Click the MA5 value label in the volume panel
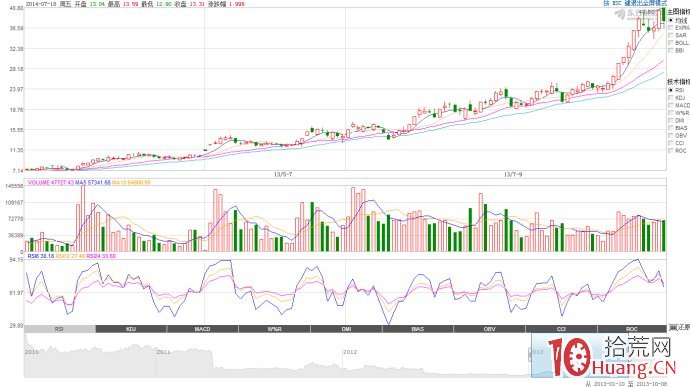Screen dimensions: 690x387 coord(92,182)
